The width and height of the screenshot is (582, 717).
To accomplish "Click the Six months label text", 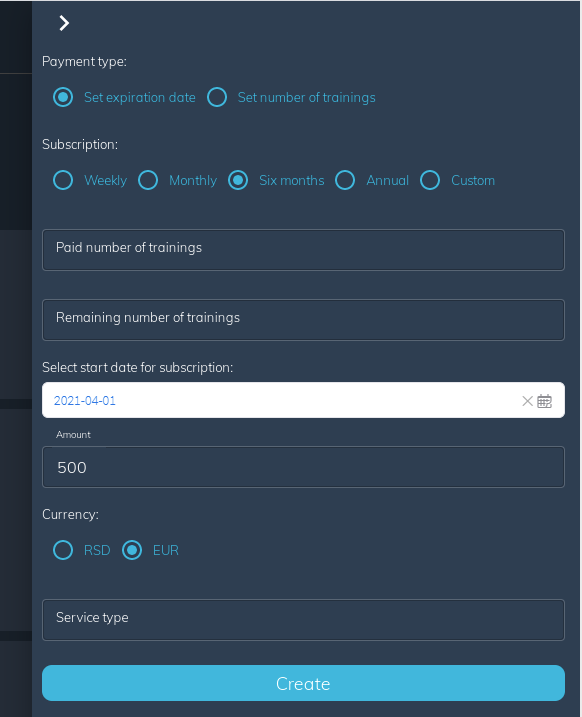I will pos(292,180).
